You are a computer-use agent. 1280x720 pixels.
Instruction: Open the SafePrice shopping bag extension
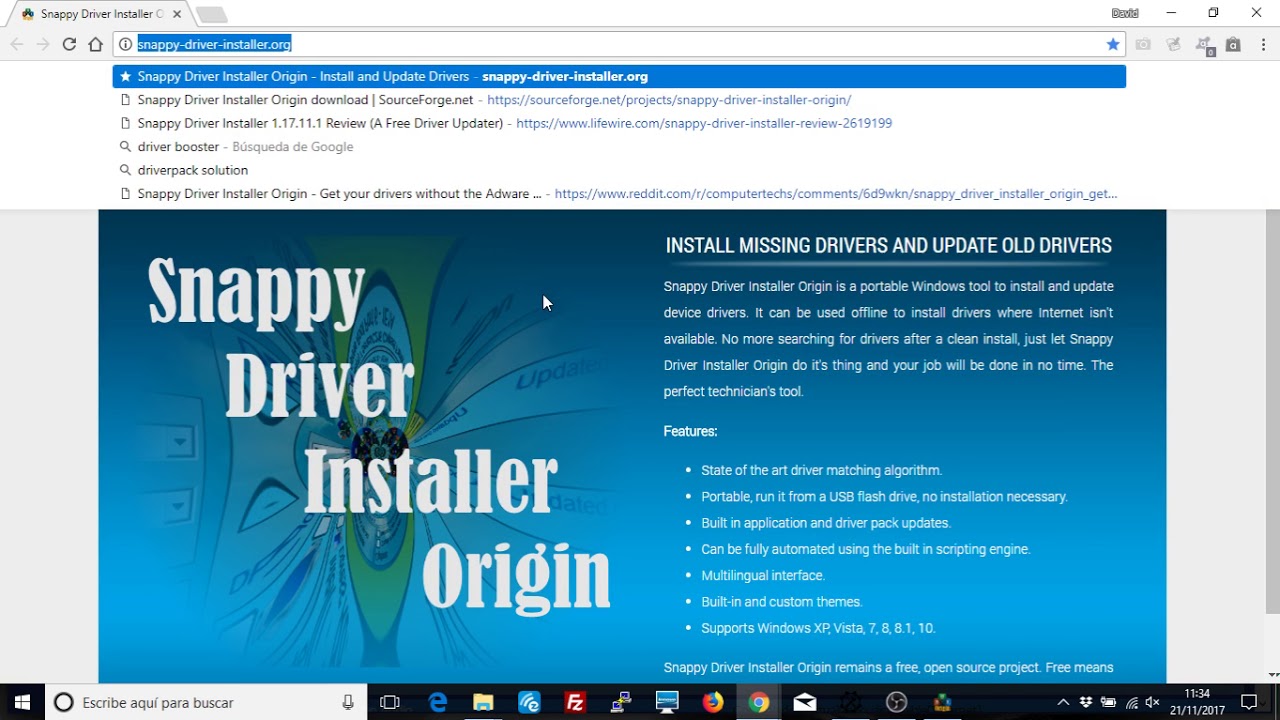tap(1232, 44)
